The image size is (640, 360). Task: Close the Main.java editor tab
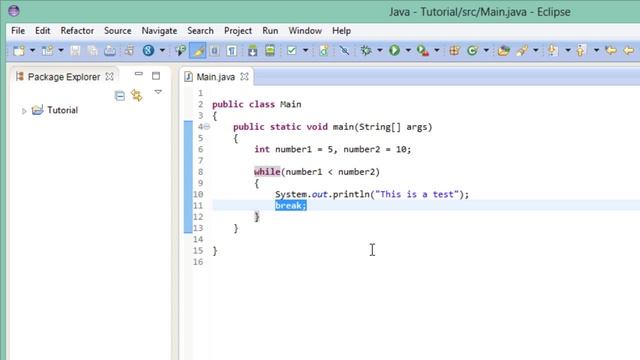tap(244, 76)
